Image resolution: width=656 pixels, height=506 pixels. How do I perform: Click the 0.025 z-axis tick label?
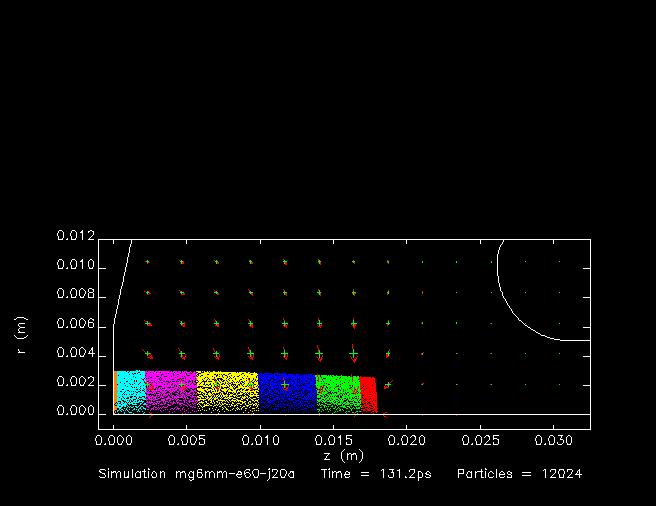pos(480,440)
